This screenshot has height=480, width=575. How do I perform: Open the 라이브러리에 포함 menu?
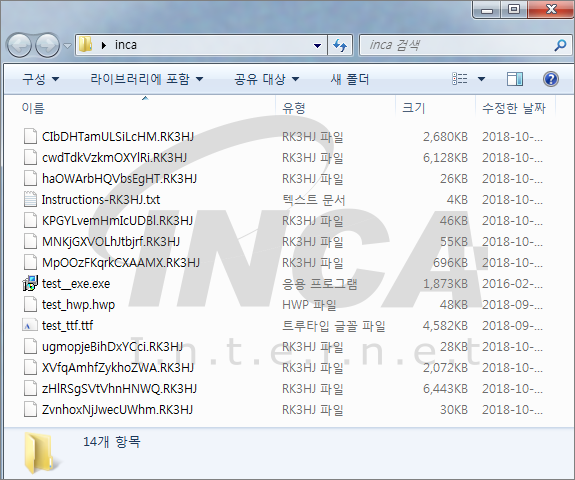[x=147, y=79]
